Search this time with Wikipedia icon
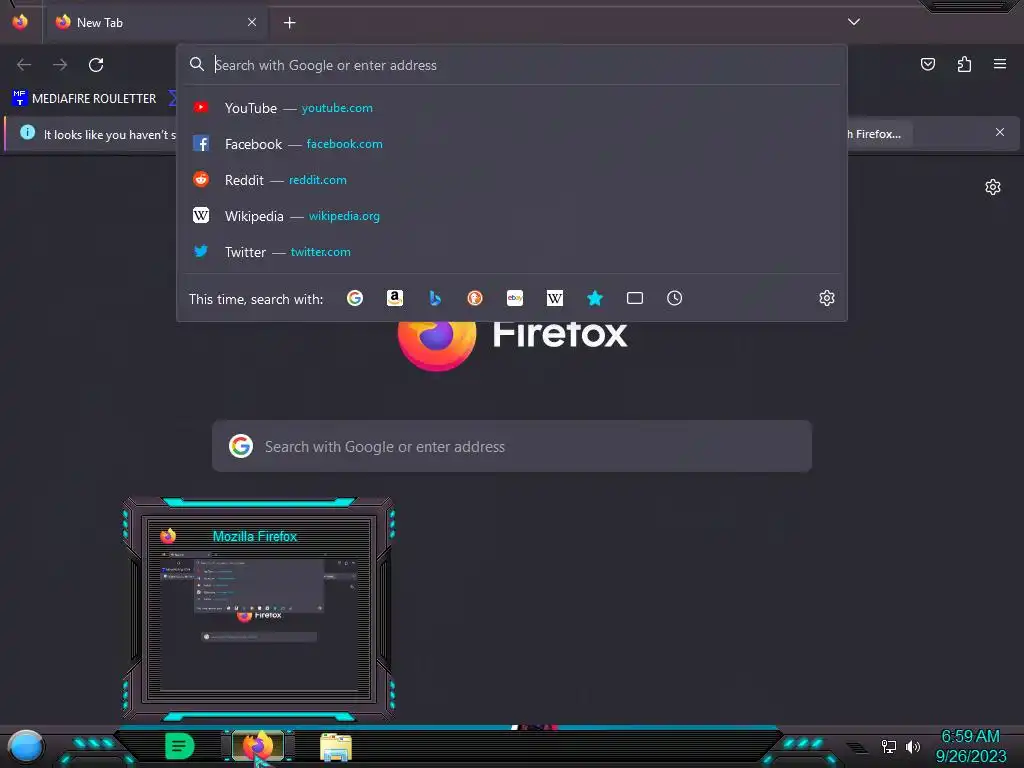The height and width of the screenshot is (768, 1024). (x=554, y=298)
